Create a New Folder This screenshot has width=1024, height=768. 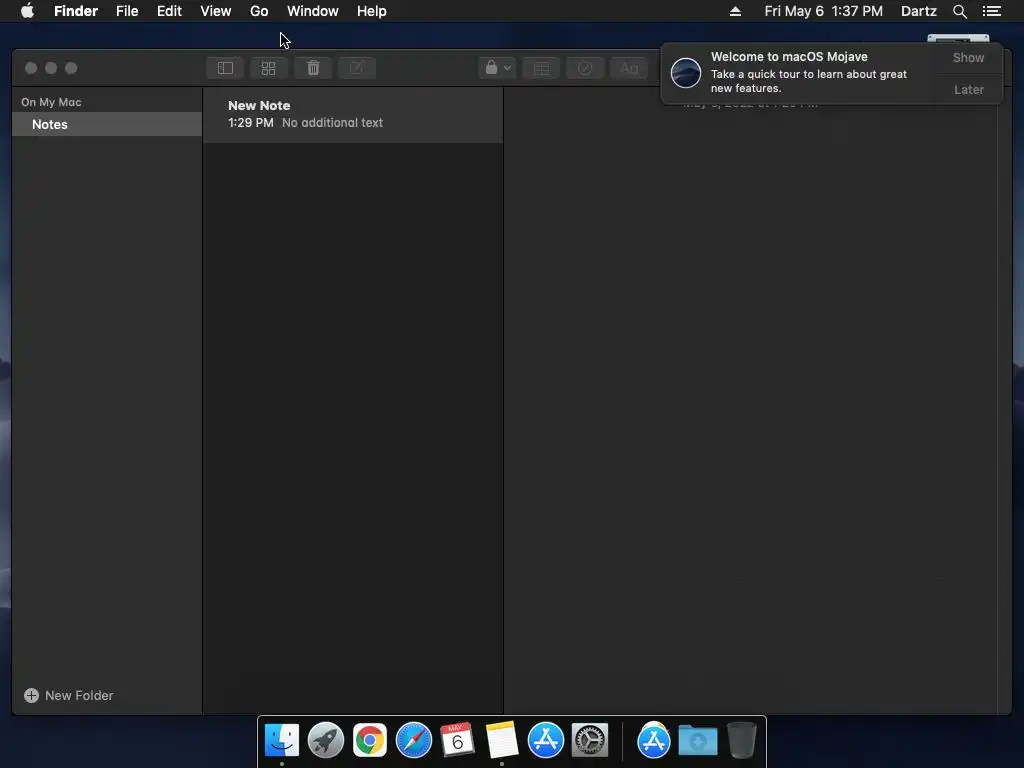[69, 696]
